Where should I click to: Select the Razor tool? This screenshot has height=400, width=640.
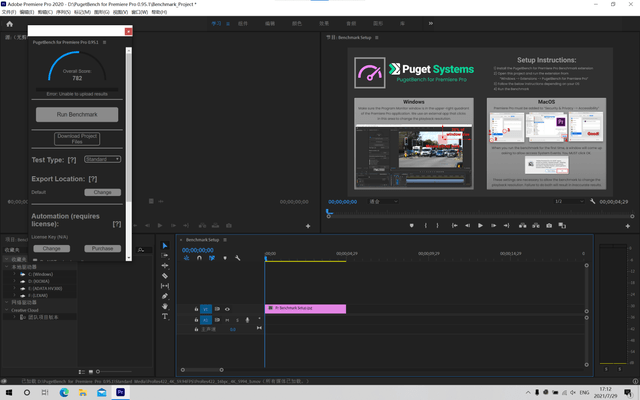point(165,276)
